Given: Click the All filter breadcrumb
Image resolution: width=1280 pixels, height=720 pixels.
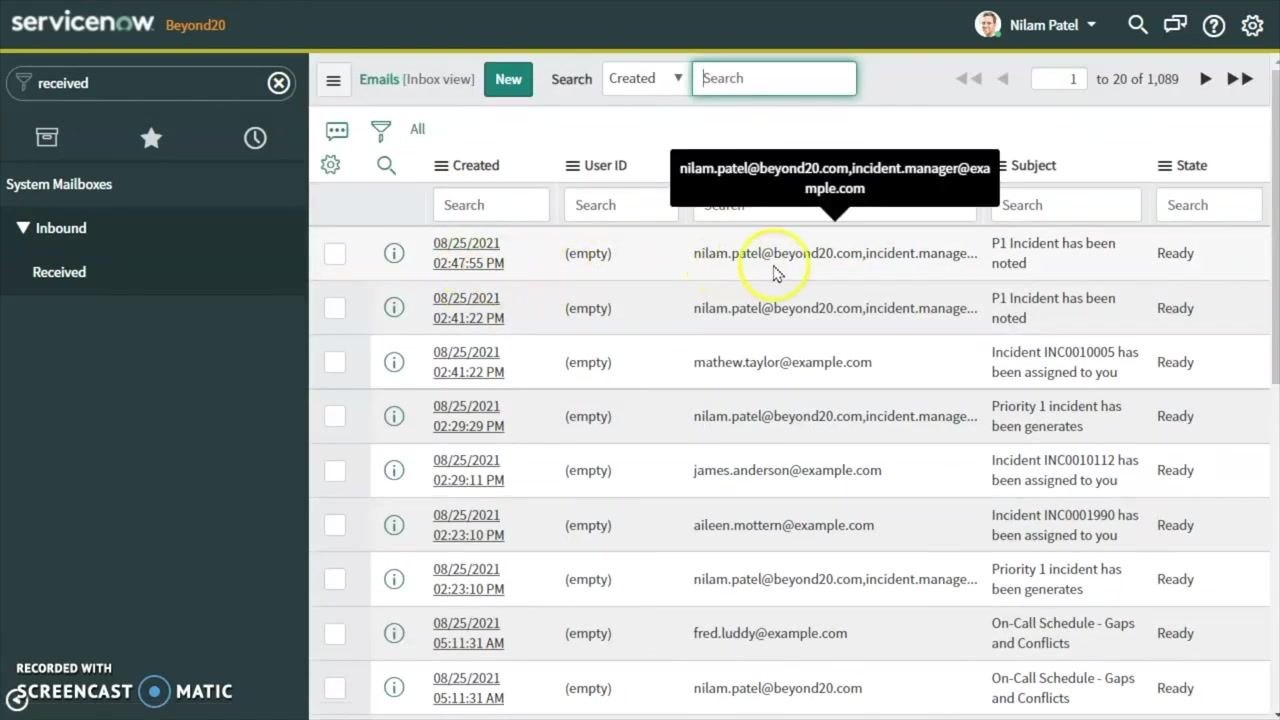Looking at the screenshot, I should point(417,129).
